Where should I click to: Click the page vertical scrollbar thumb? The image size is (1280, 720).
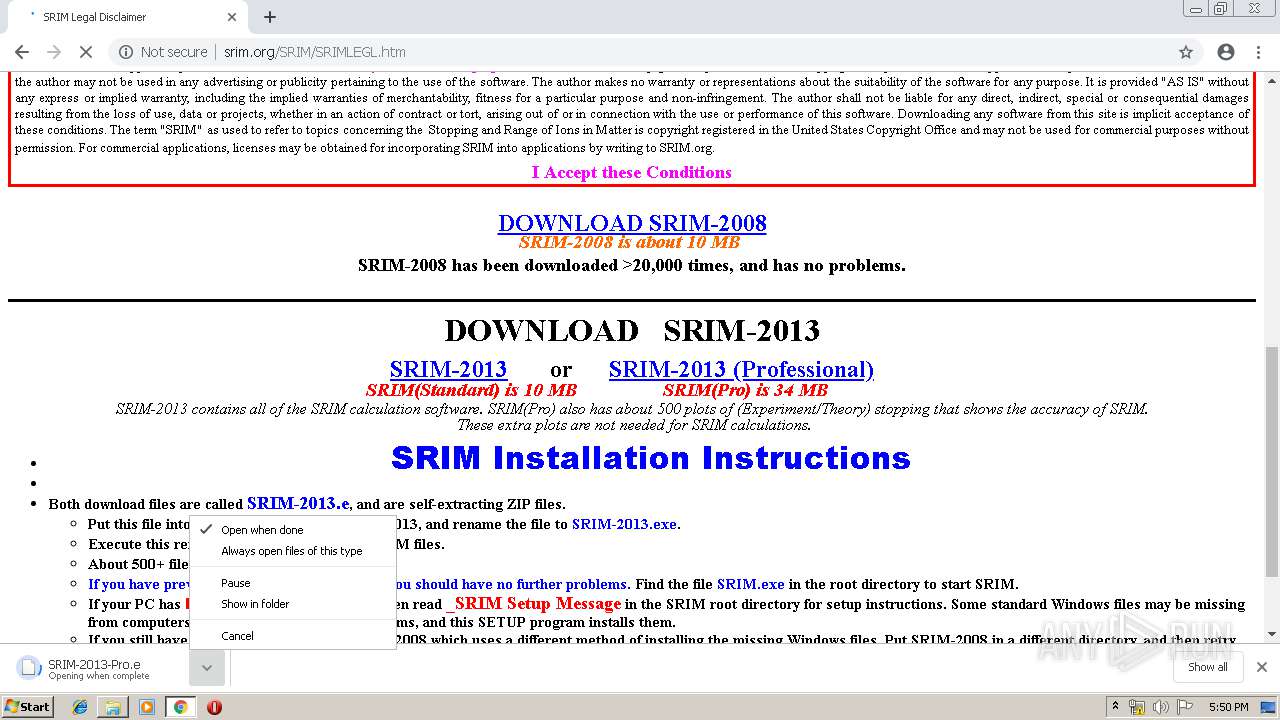pyautogui.click(x=1271, y=461)
